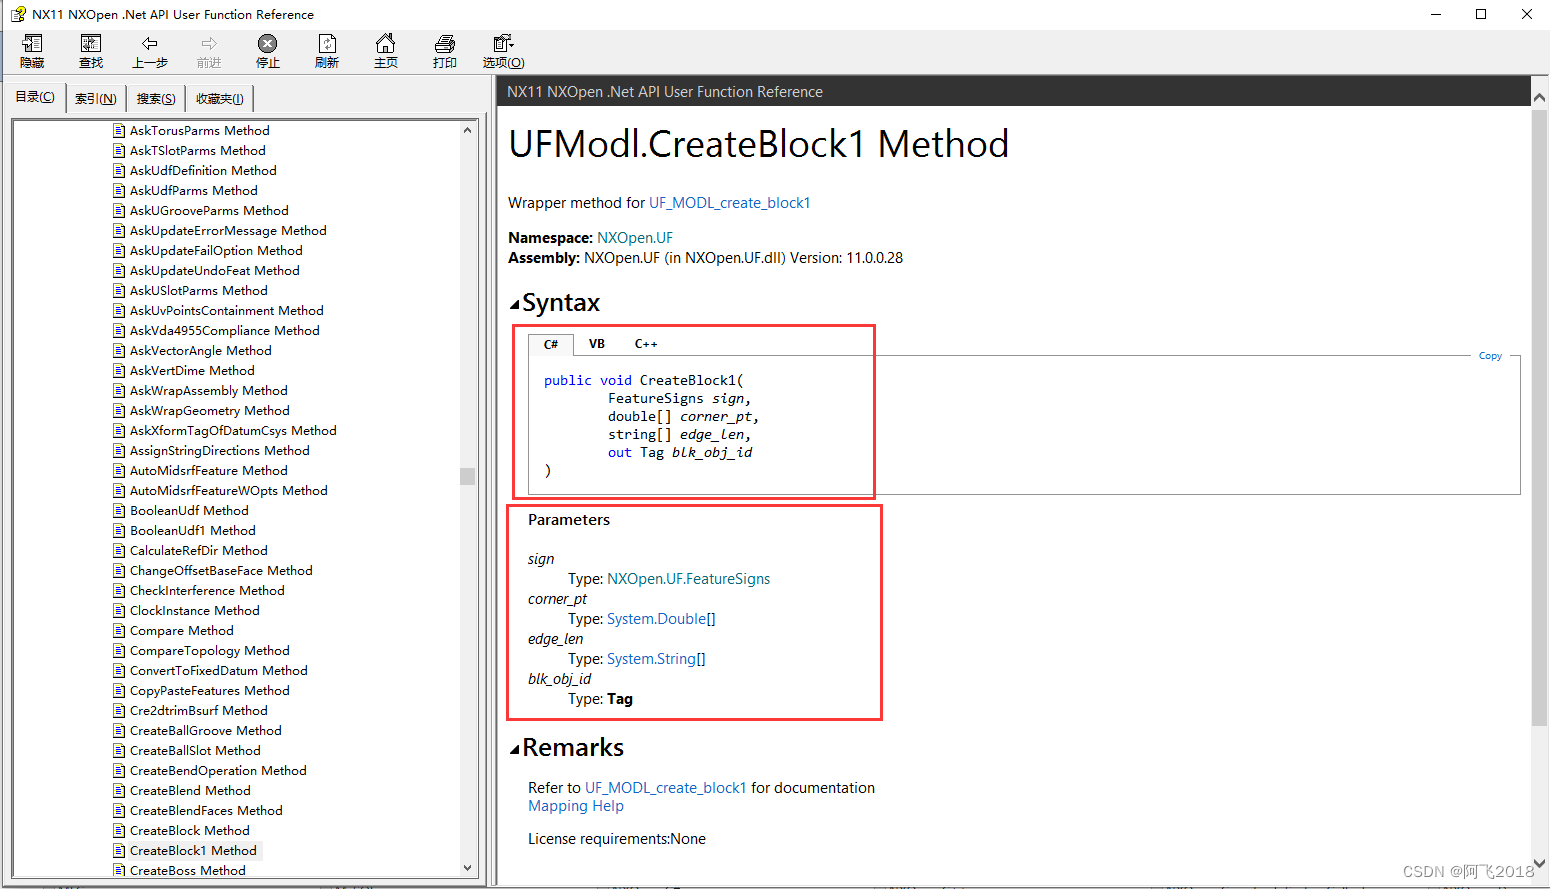
Task: Click the tree panel scroll down arrow
Action: 467,868
